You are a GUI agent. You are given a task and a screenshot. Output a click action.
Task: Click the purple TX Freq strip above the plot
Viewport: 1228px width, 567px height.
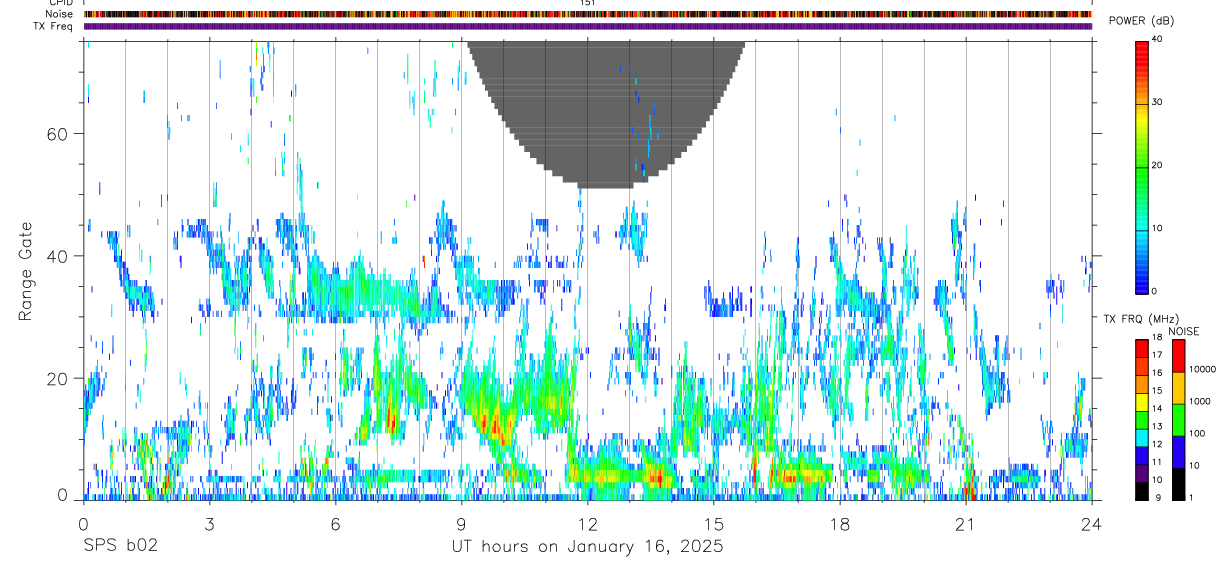pos(588,26)
